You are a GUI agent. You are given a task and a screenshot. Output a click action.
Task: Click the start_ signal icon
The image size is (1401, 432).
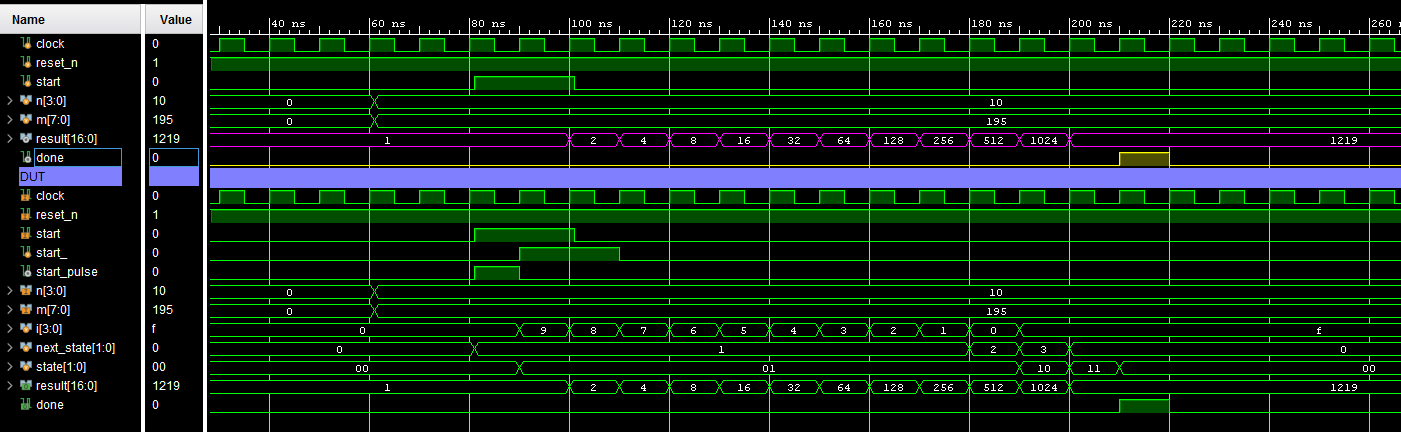coord(26,253)
